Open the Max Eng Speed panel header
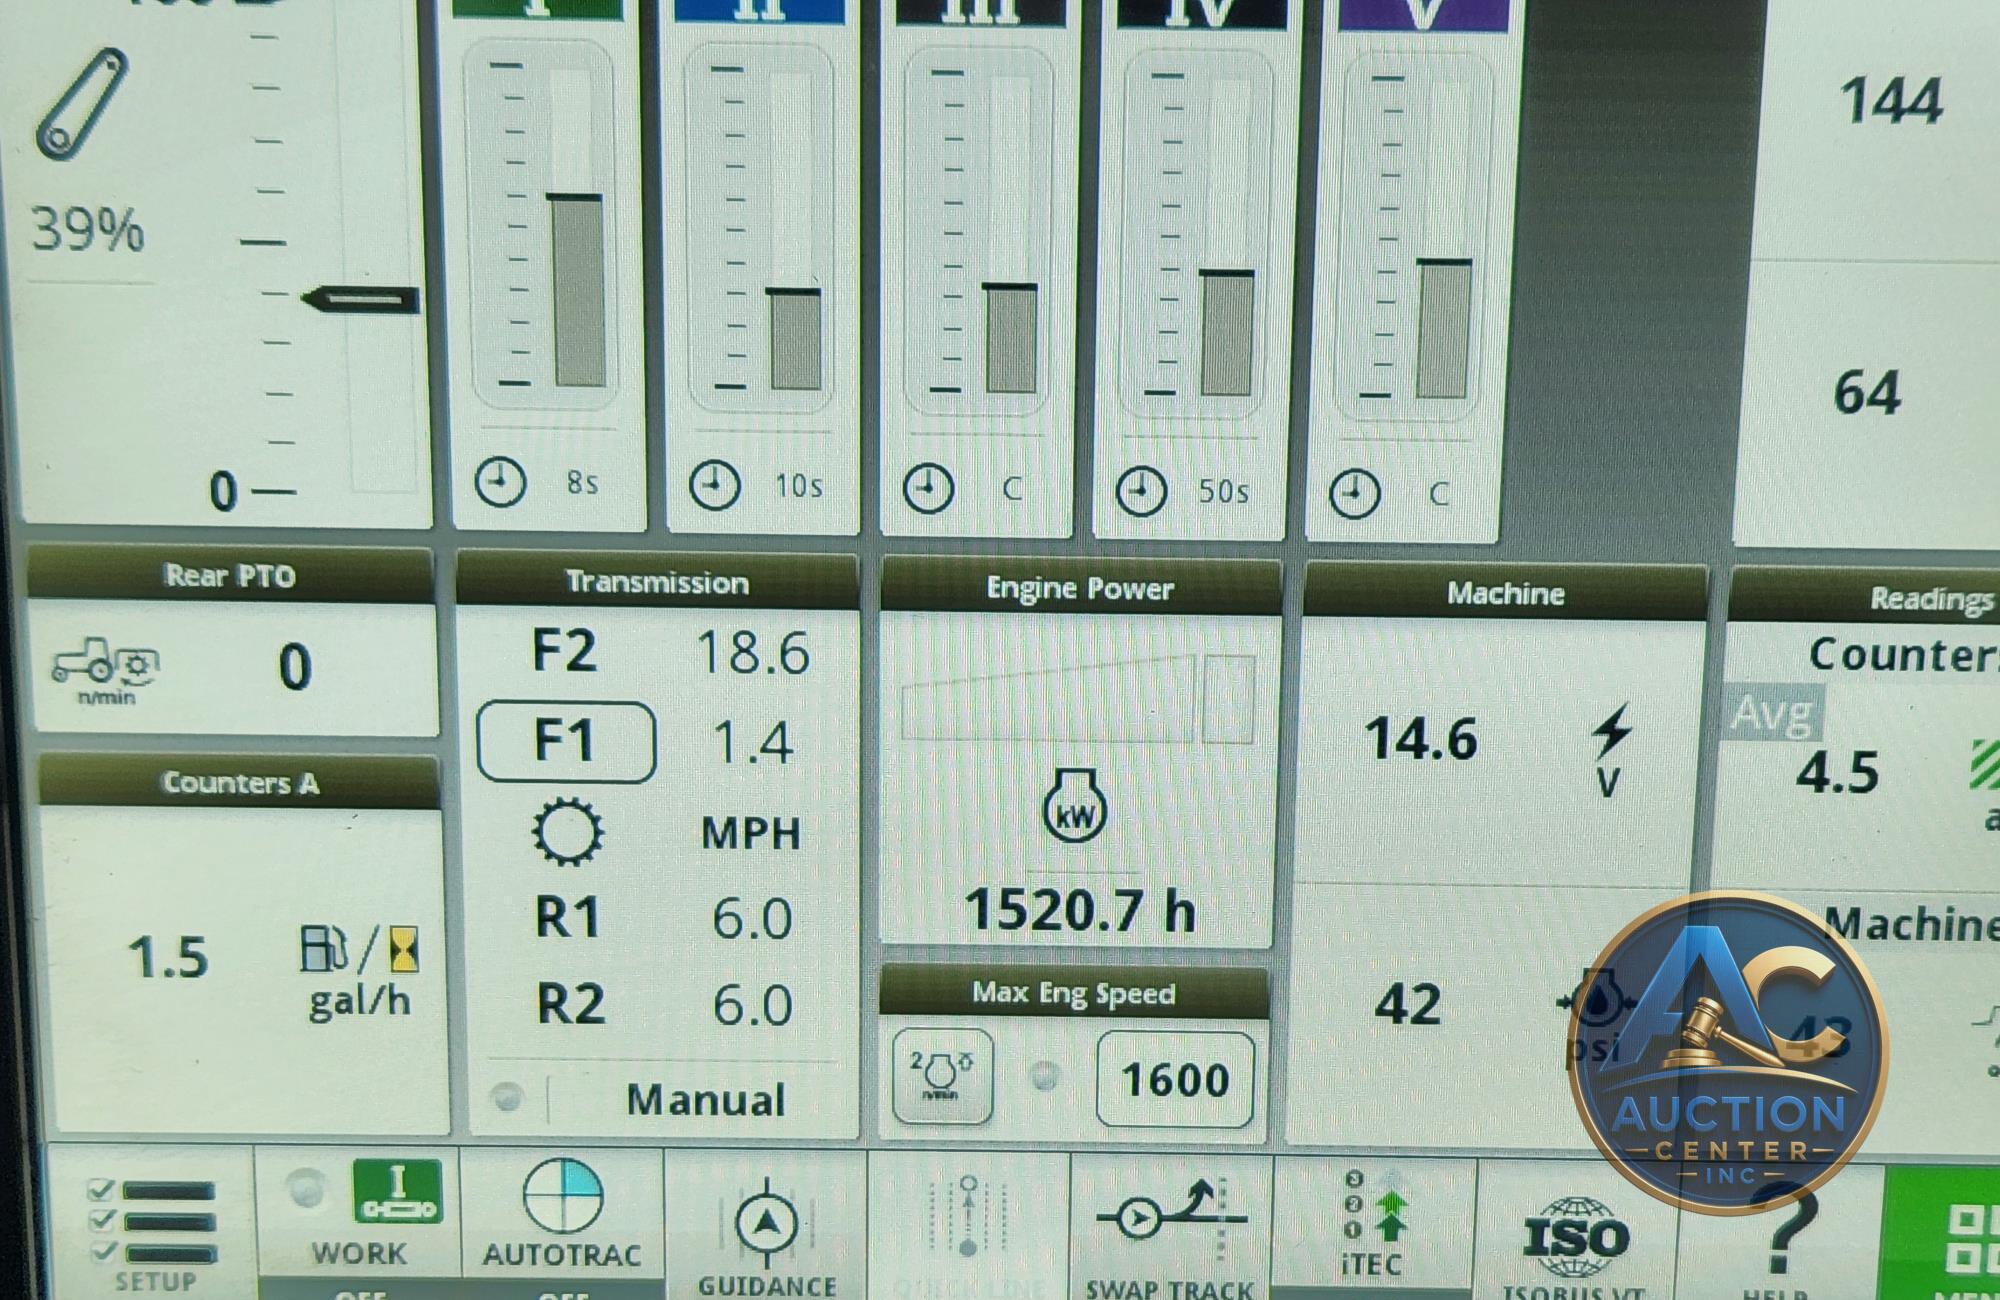The width and height of the screenshot is (2000, 1300). 1074,993
